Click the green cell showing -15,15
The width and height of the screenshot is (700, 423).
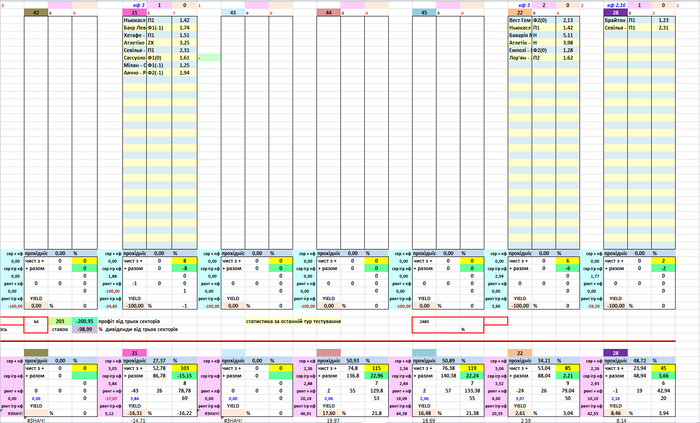(184, 376)
